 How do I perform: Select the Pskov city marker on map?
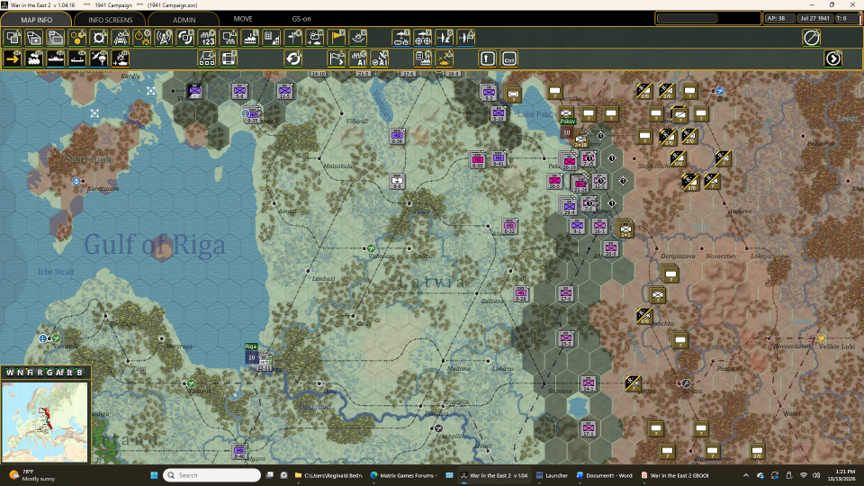(x=567, y=129)
